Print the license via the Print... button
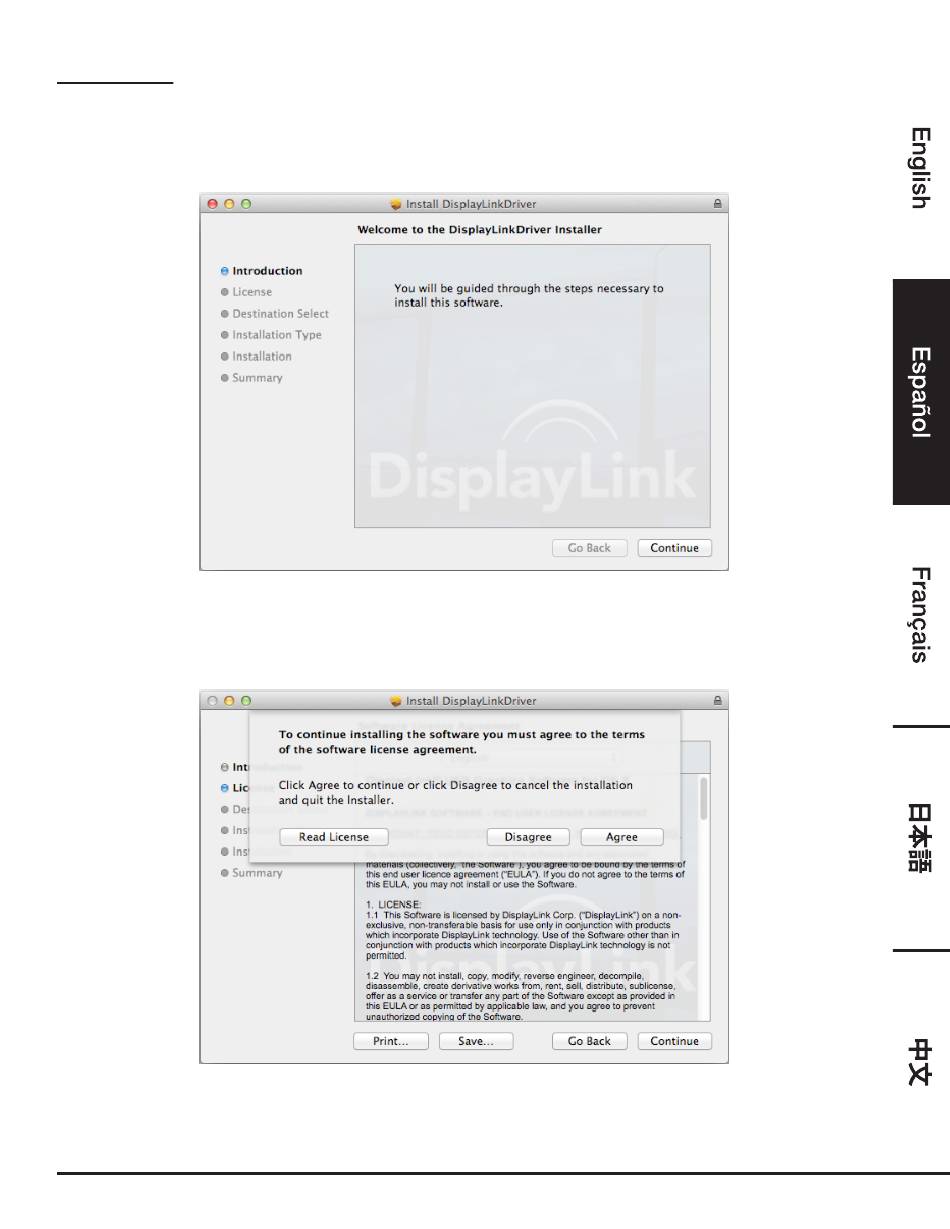950x1229 pixels. (391, 1041)
